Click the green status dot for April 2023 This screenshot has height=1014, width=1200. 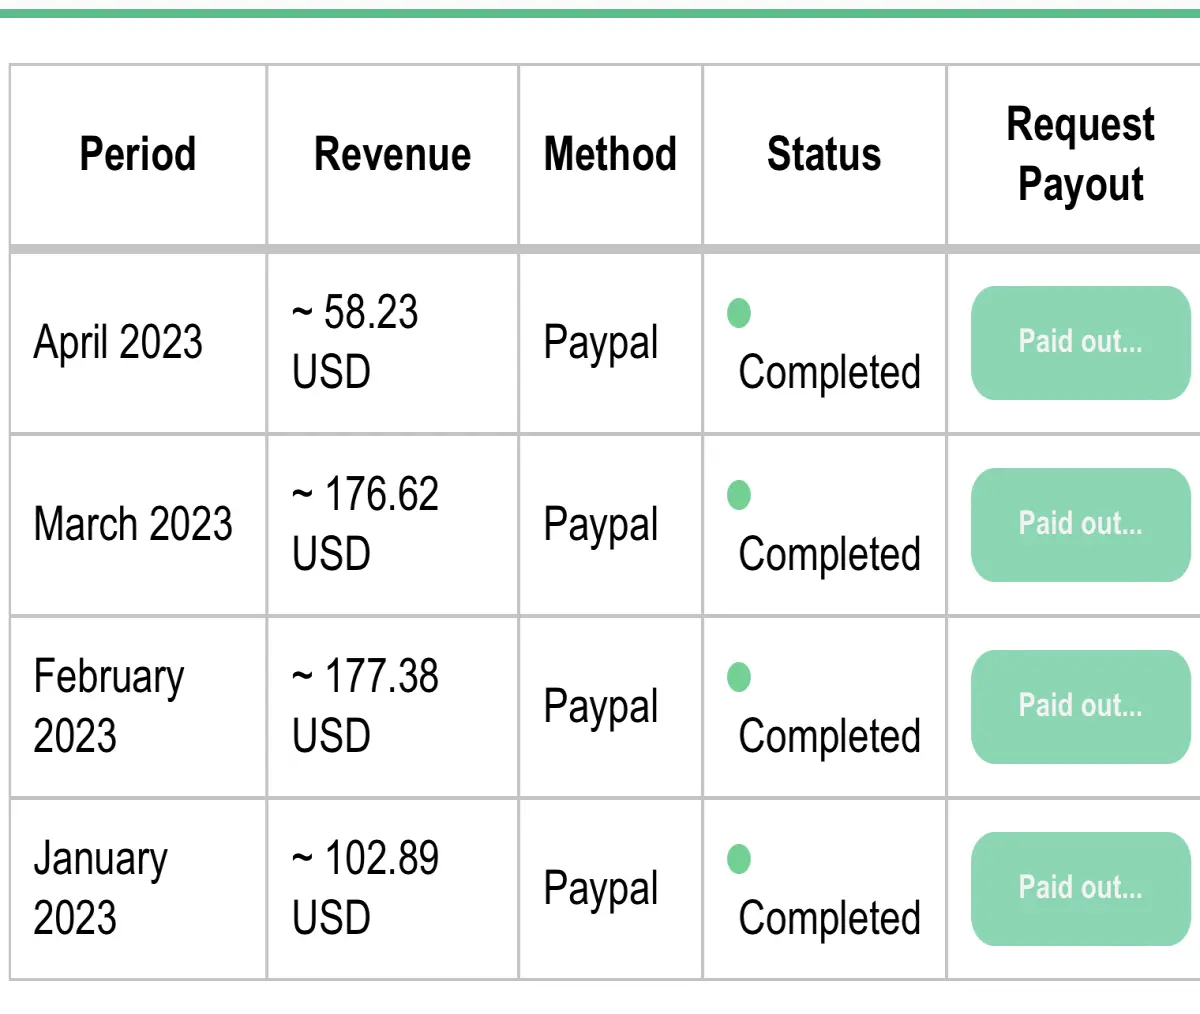(x=739, y=313)
